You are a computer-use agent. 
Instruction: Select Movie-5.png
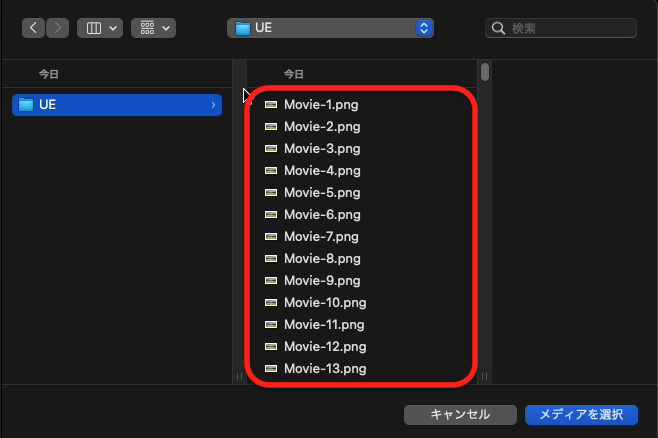point(322,193)
